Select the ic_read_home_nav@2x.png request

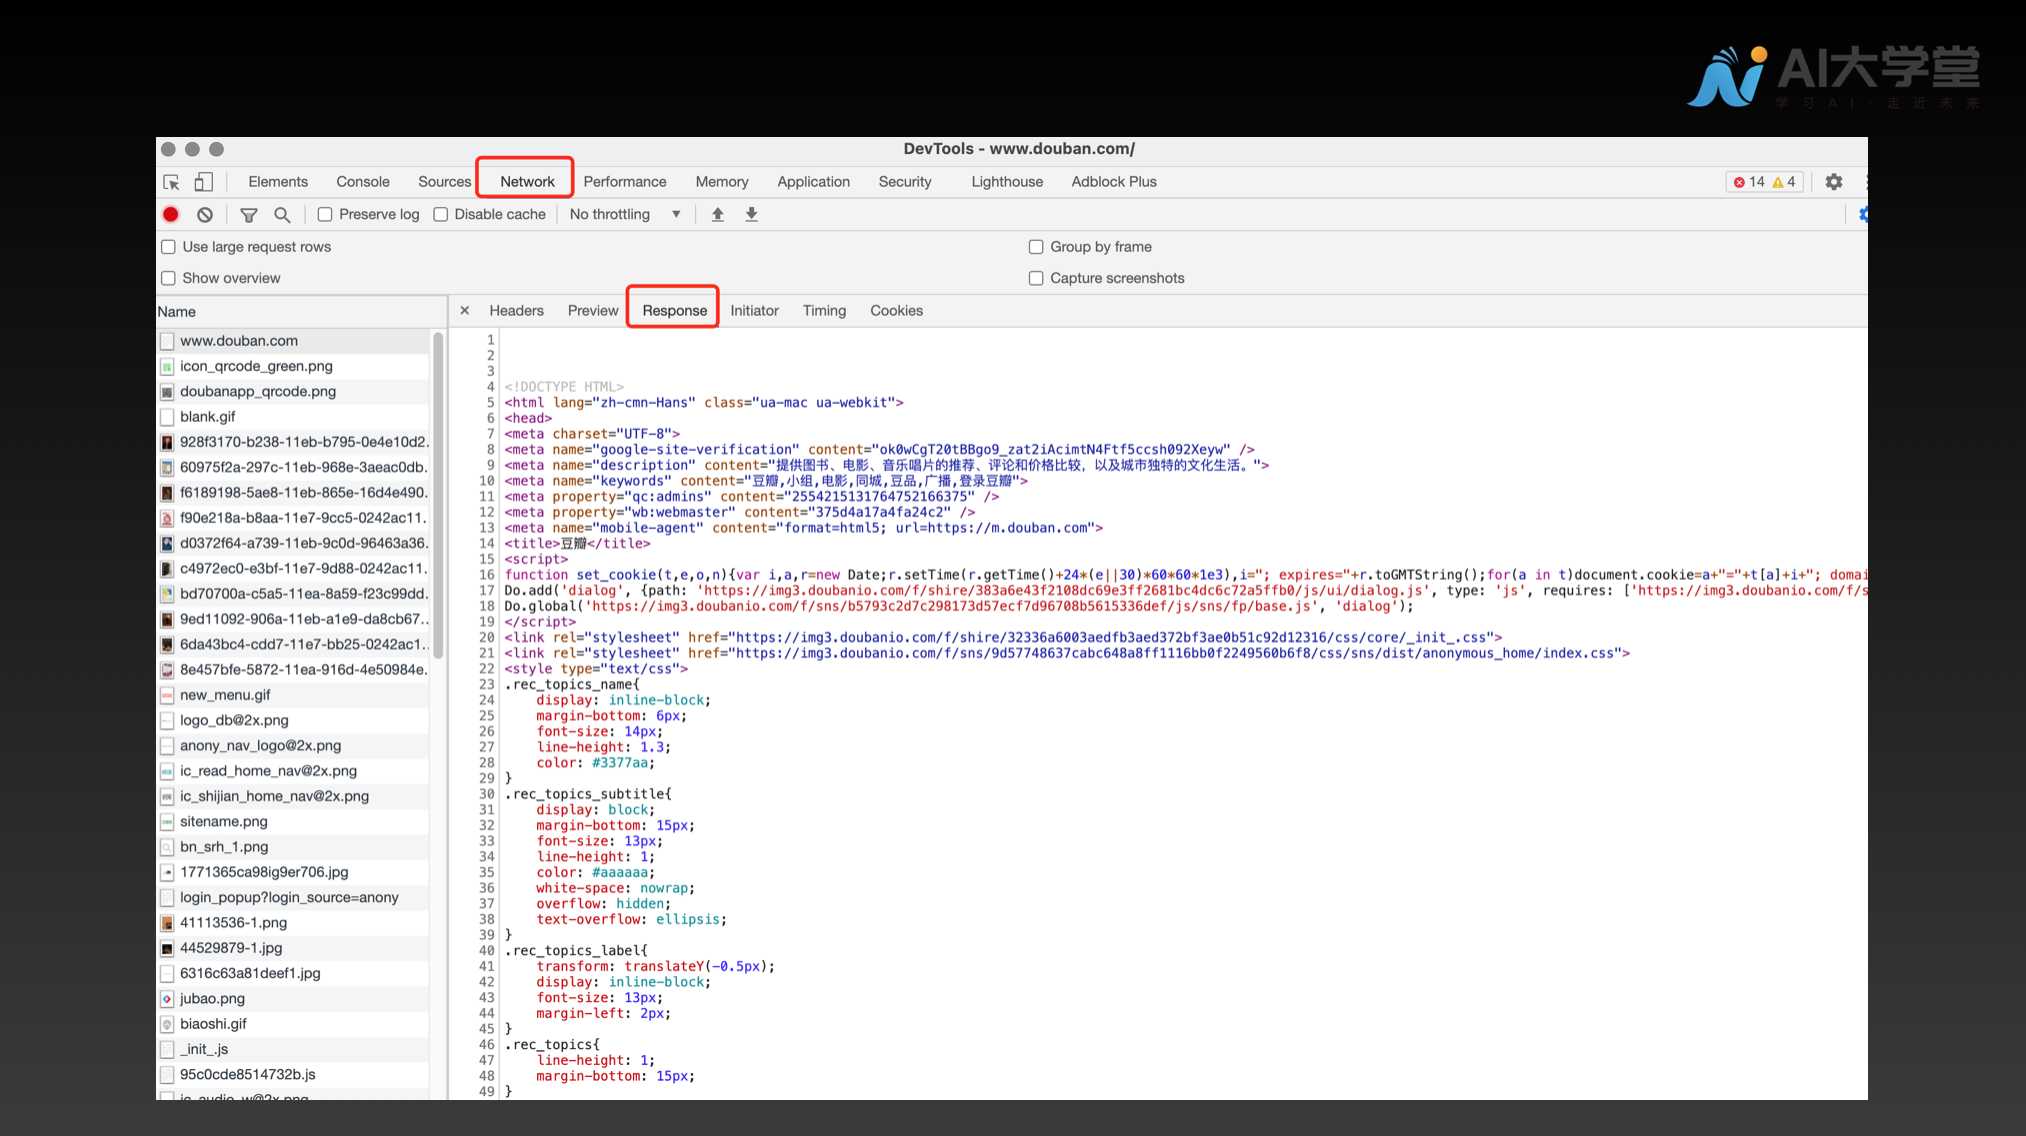pos(294,771)
